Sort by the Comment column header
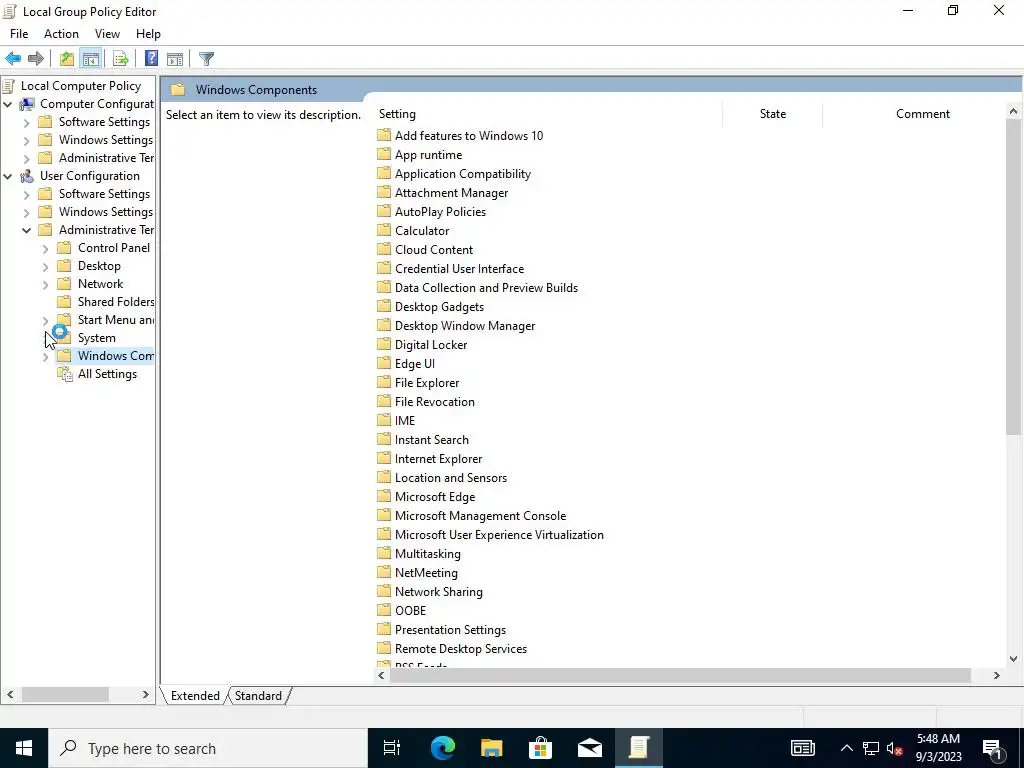 coord(922,114)
